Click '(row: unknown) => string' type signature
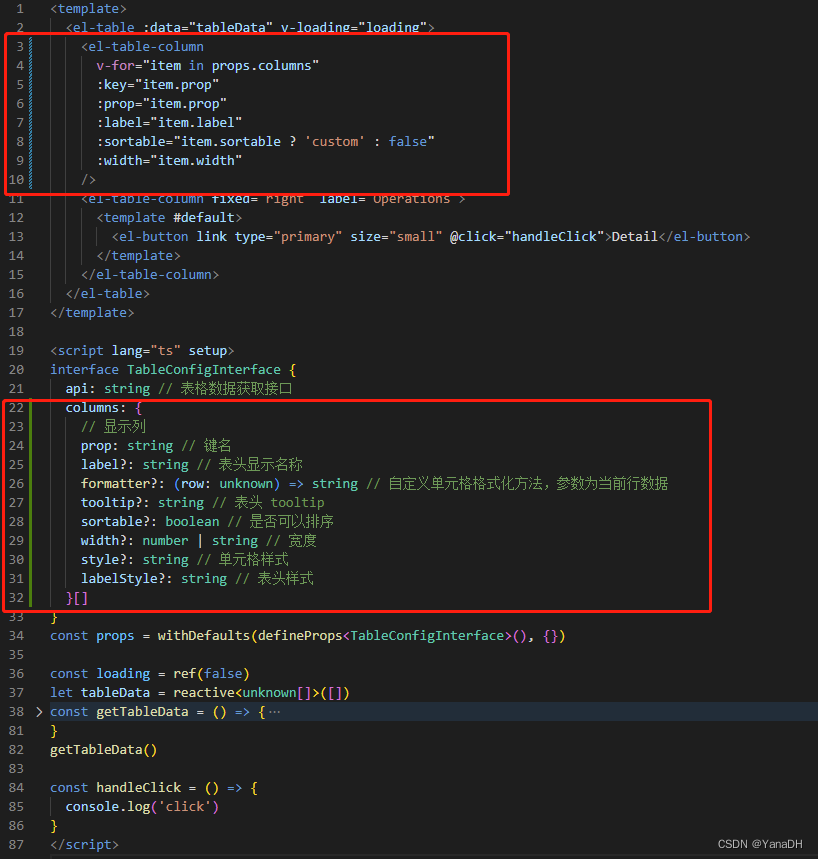The height and width of the screenshot is (859, 818). click(266, 484)
